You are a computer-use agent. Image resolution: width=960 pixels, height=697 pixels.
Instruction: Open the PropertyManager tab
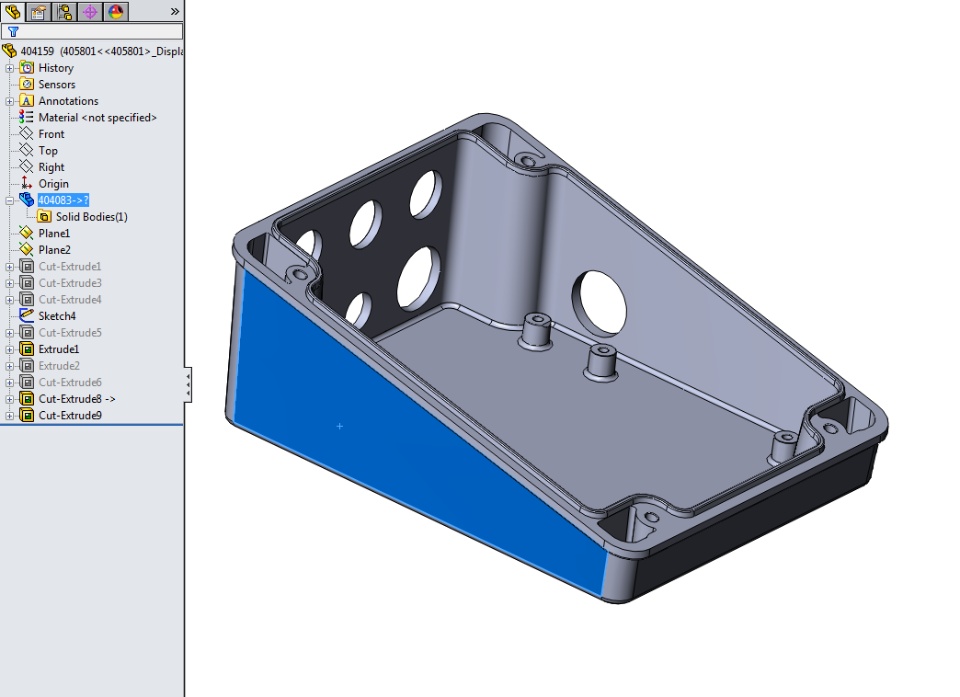pos(39,11)
